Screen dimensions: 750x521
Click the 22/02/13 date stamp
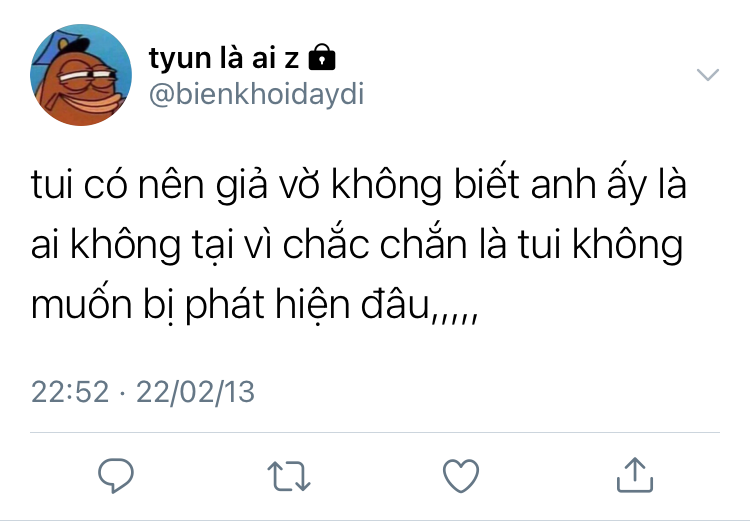click(195, 392)
